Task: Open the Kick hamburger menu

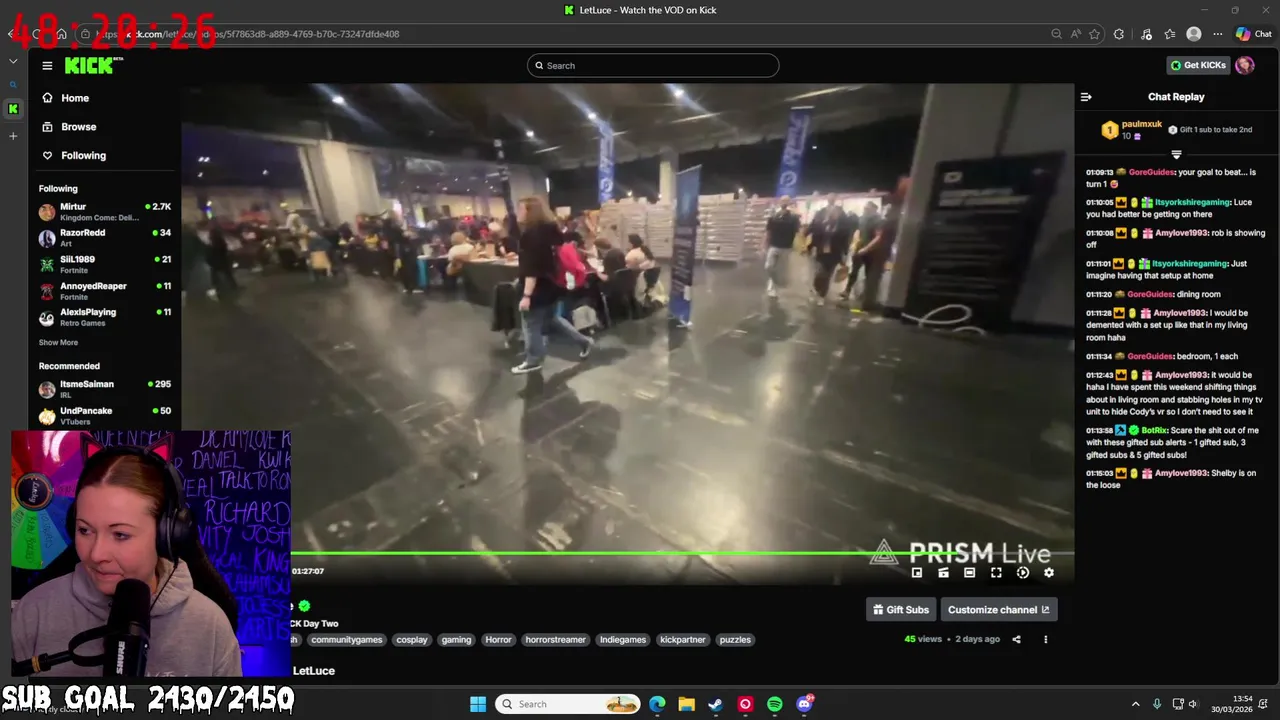Action: (47, 65)
